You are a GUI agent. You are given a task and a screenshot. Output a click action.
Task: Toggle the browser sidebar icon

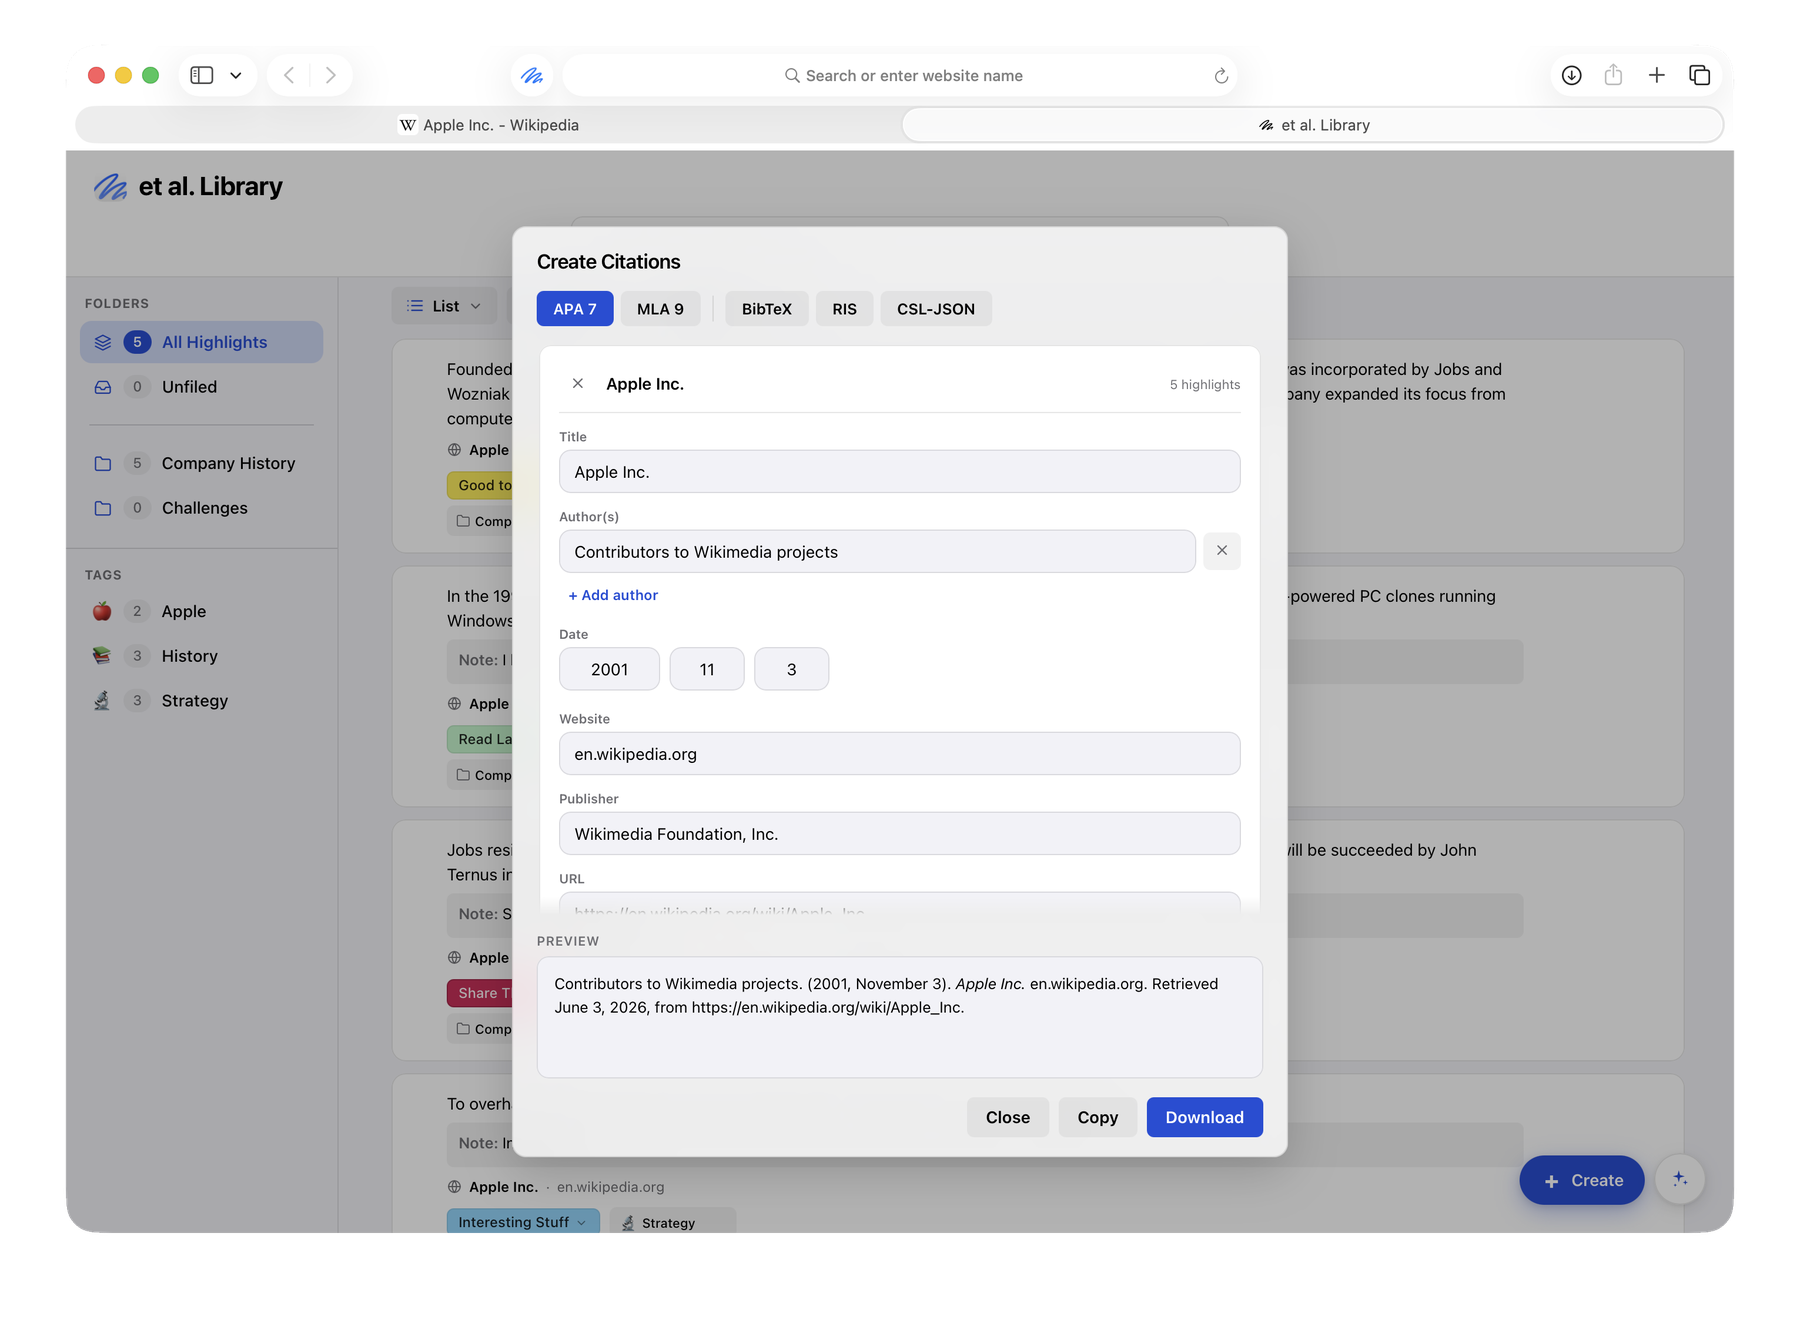[x=202, y=75]
